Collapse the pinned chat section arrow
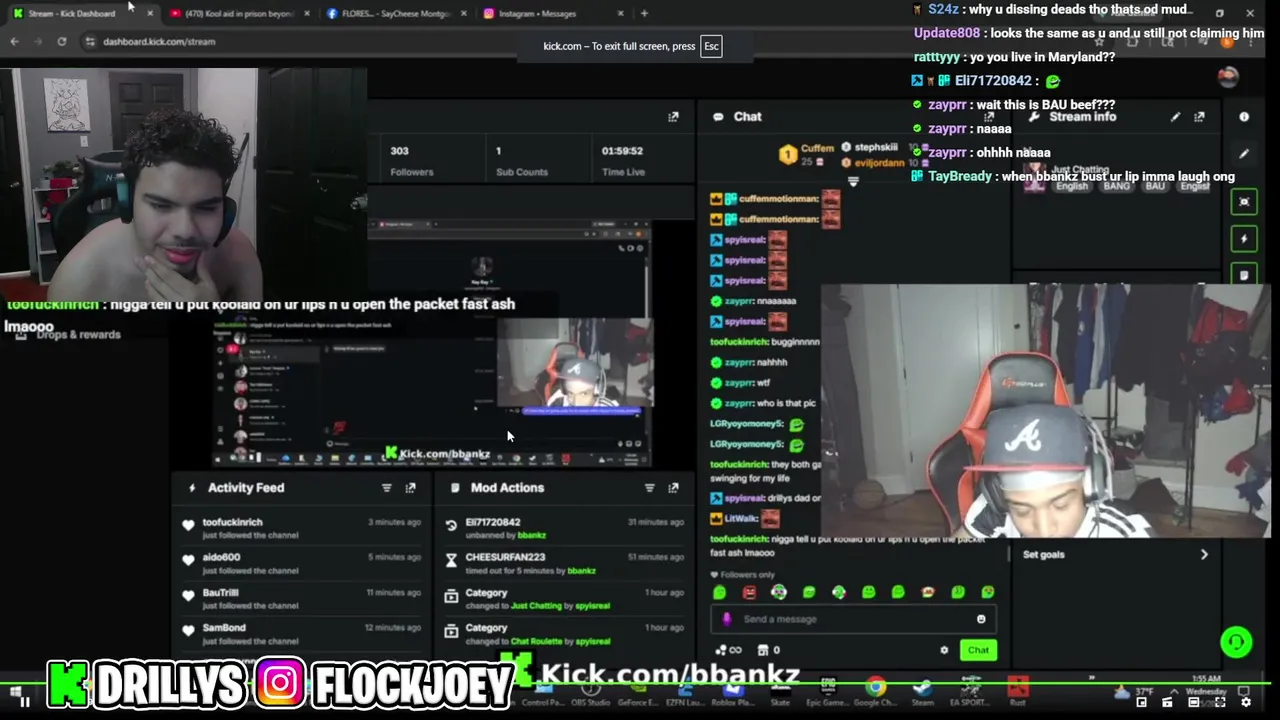1280x720 pixels. tap(853, 182)
